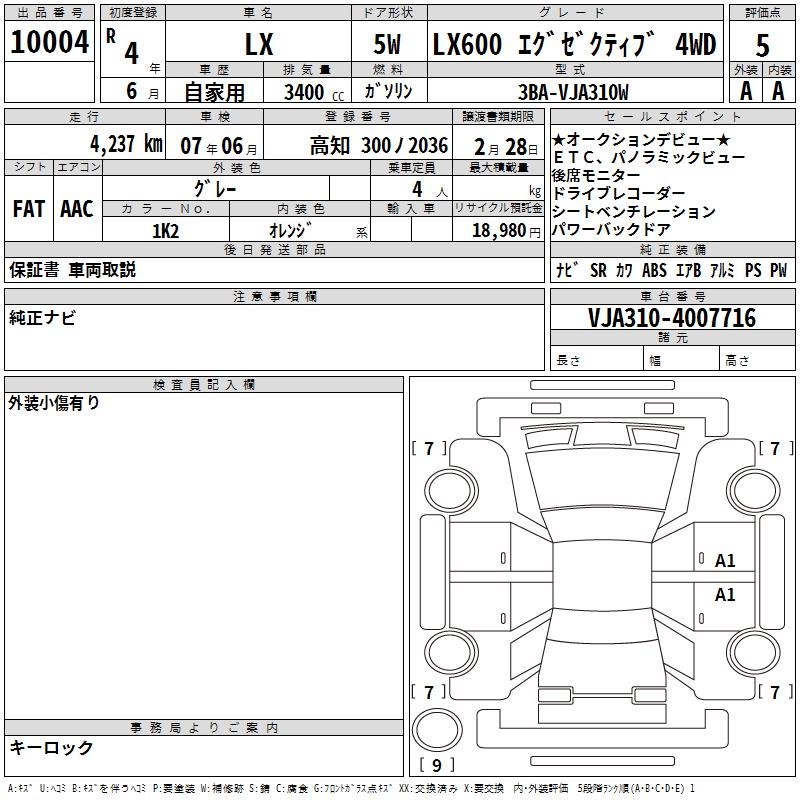Click the color number 1K2
The image size is (800, 800).
click(x=166, y=231)
